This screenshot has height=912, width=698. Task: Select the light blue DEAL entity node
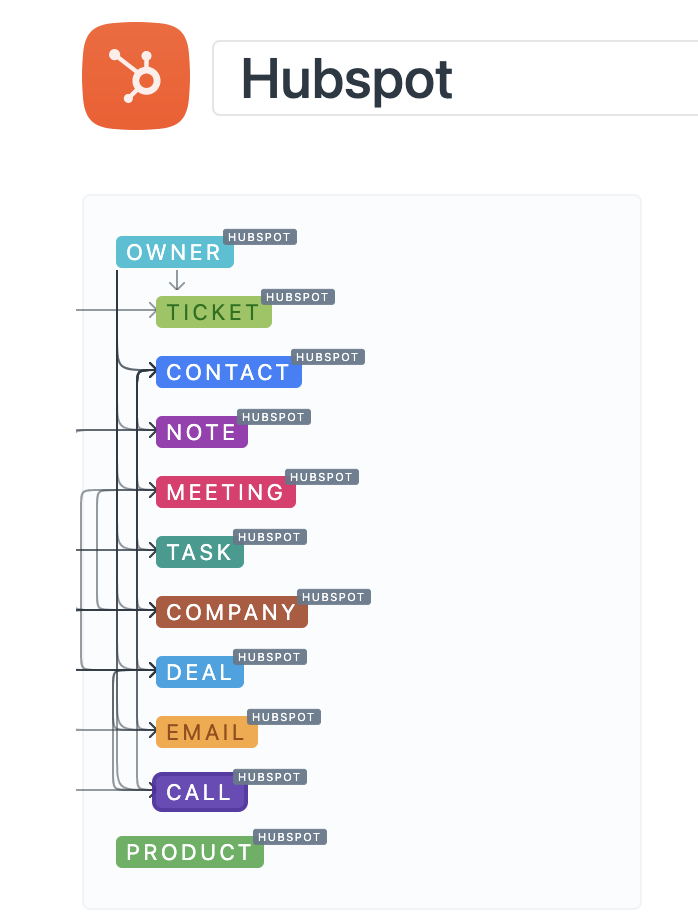tap(199, 672)
